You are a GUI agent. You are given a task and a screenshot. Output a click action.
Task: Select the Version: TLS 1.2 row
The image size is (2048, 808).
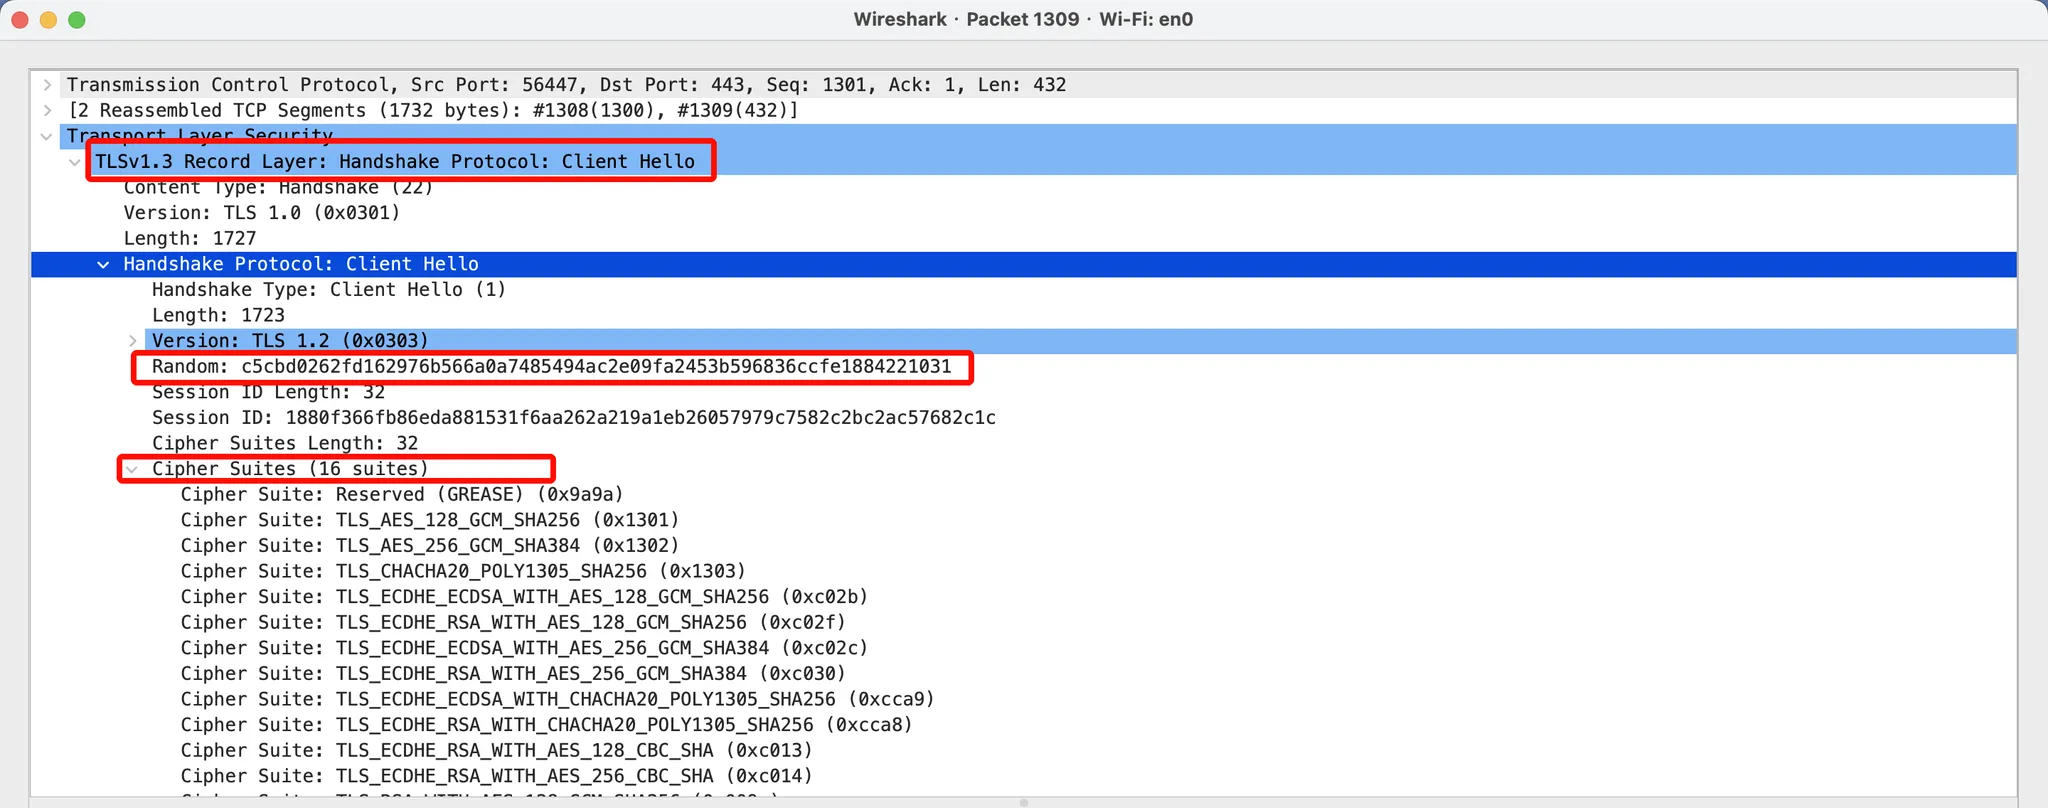290,341
